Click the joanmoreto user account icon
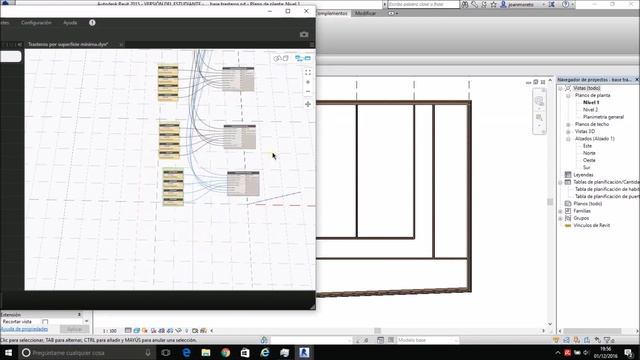 click(x=503, y=4)
